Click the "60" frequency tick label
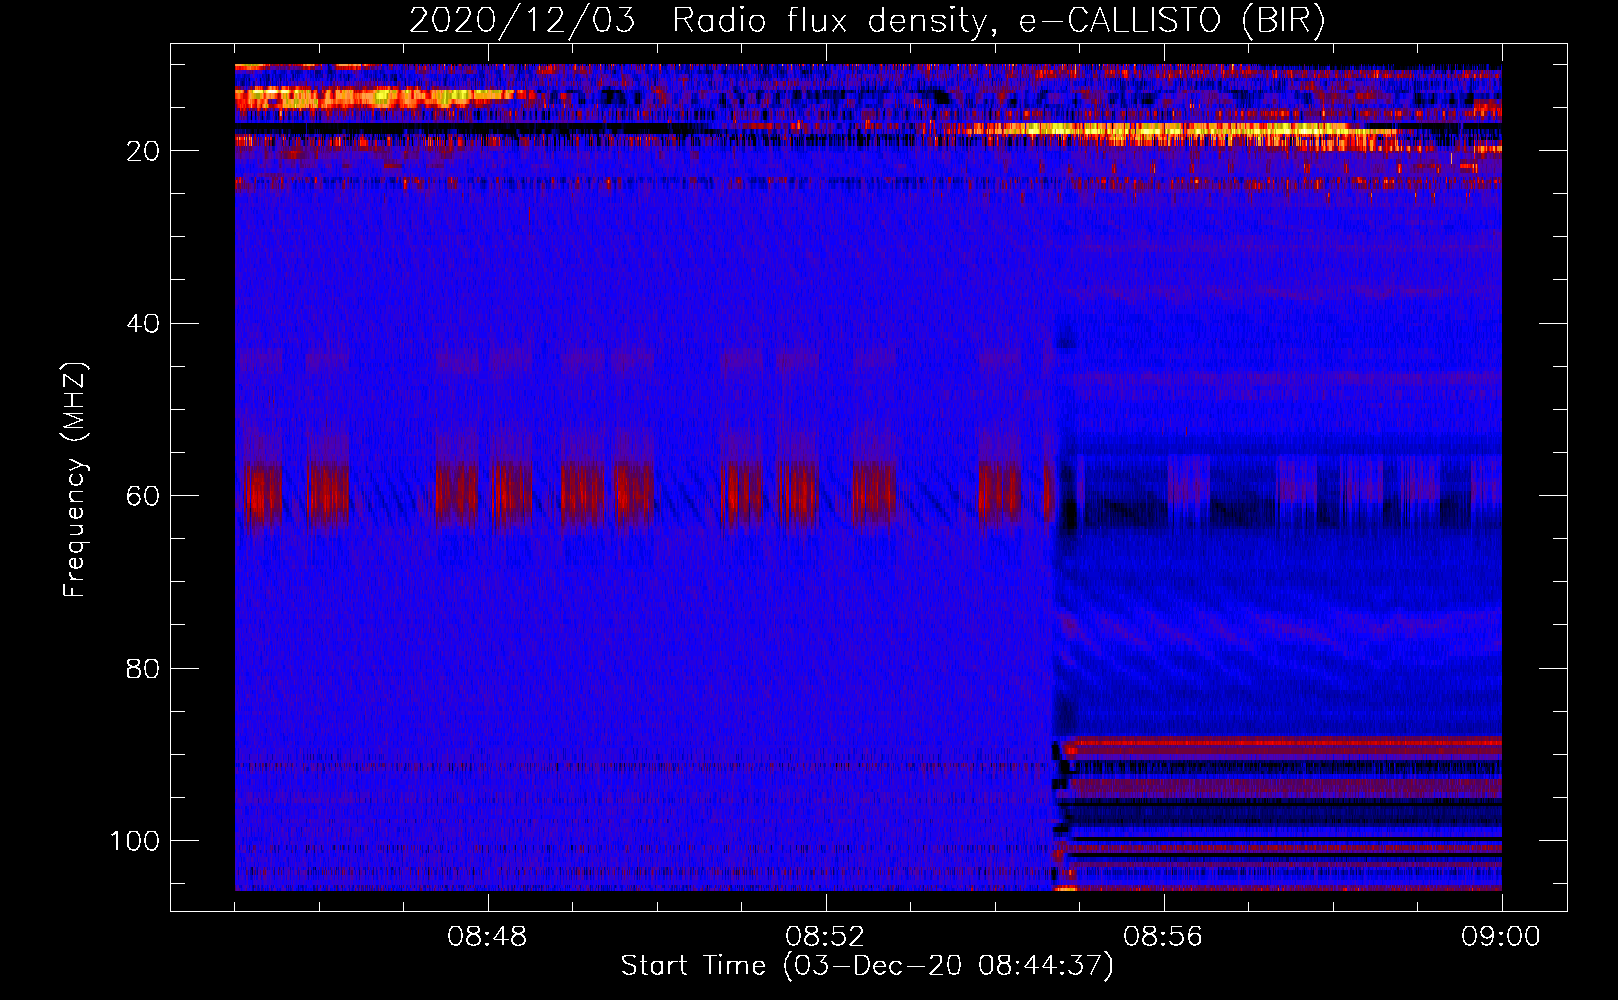 pos(143,496)
